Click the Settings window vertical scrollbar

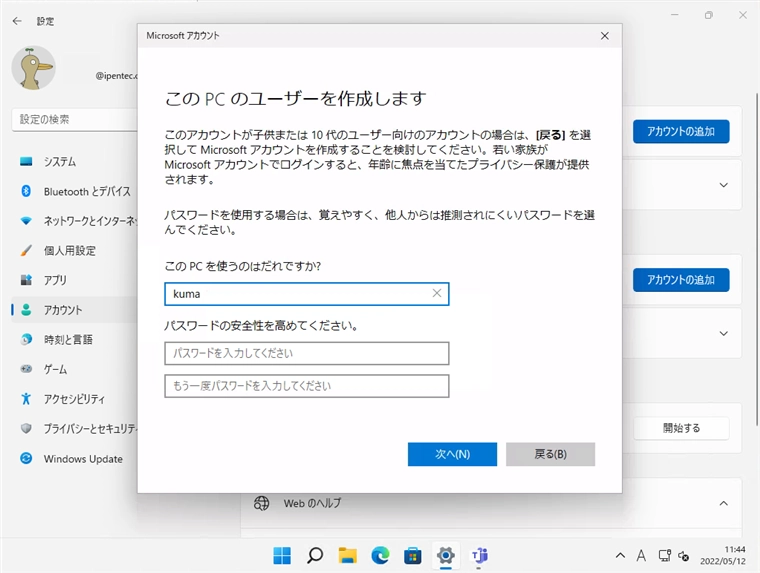click(x=756, y=257)
